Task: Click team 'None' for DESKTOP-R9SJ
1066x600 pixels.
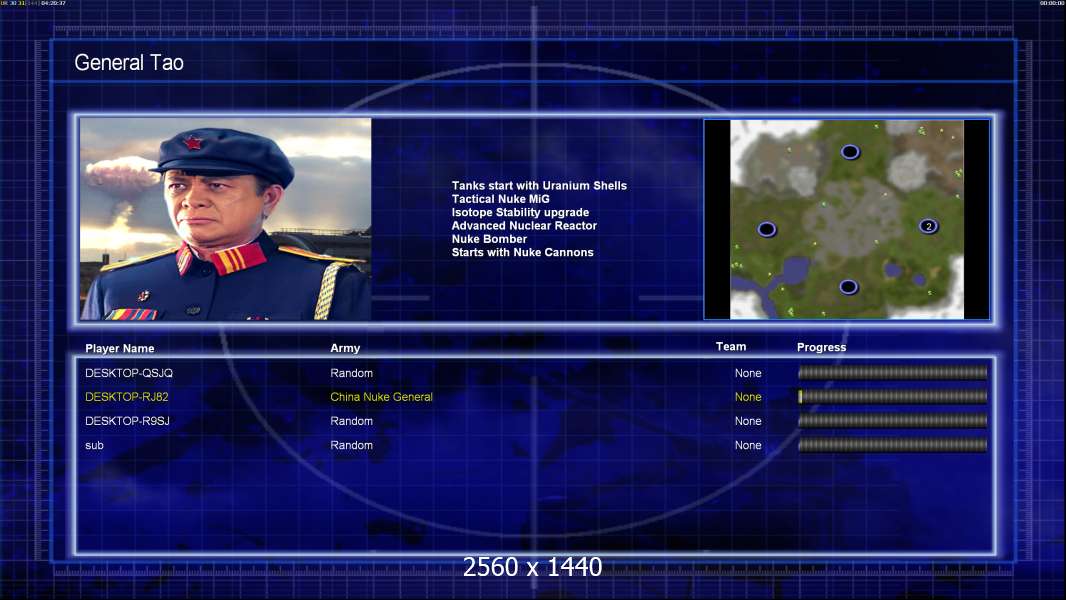Action: (748, 421)
